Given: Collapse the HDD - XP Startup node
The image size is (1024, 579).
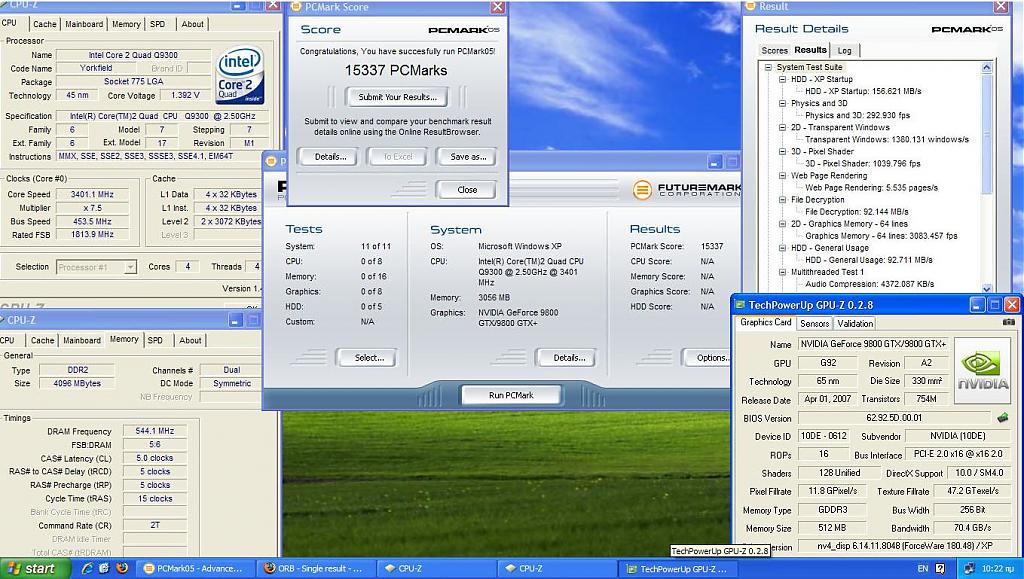Looking at the screenshot, I should pos(782,79).
